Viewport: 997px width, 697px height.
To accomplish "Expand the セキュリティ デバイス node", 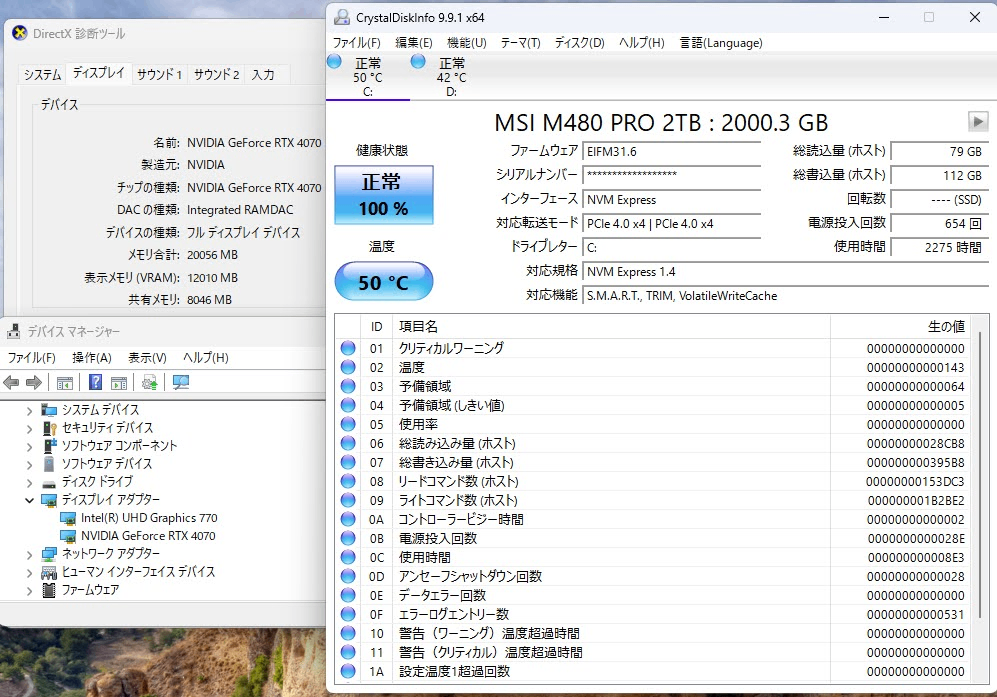I will (x=29, y=429).
